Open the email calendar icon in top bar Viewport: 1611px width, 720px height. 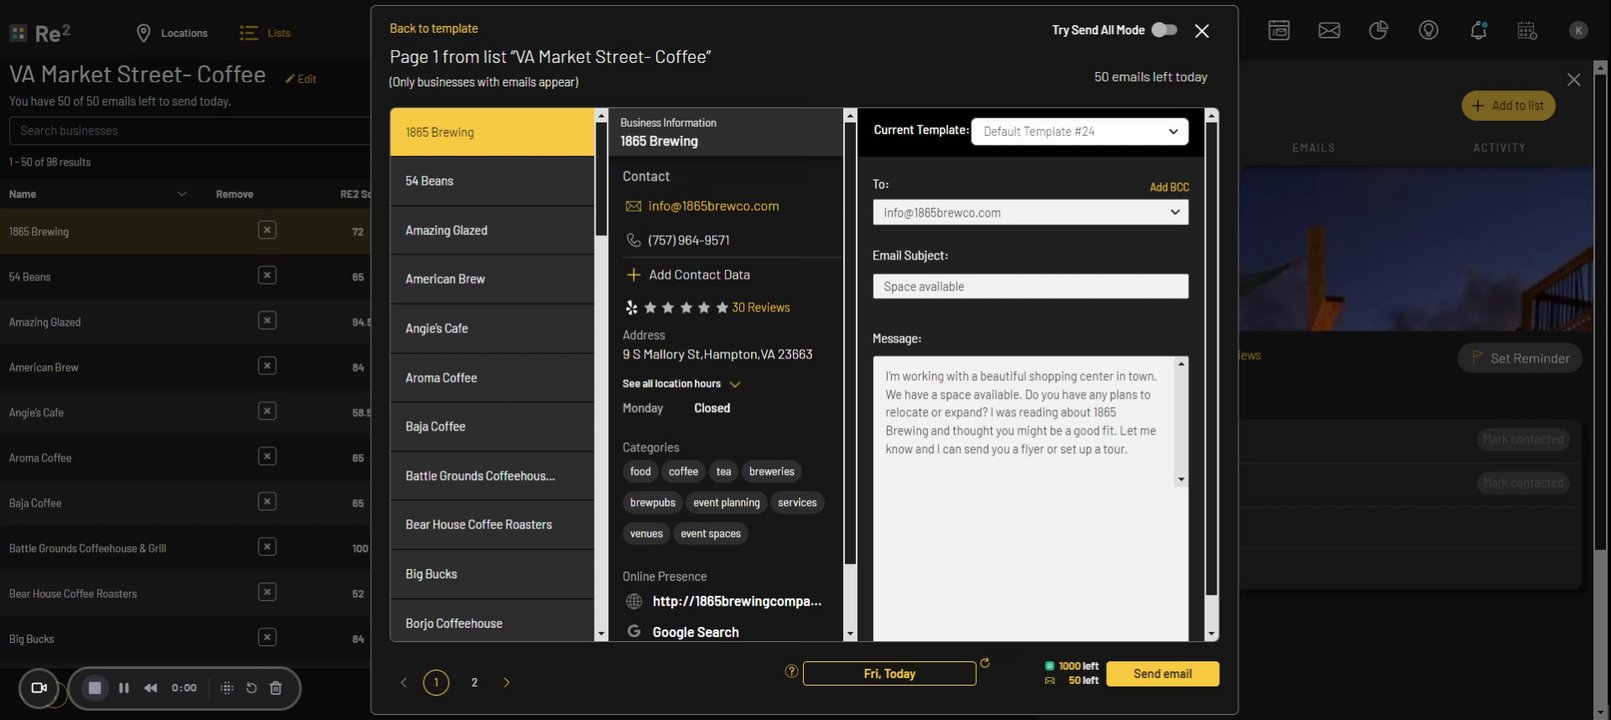(x=1279, y=30)
